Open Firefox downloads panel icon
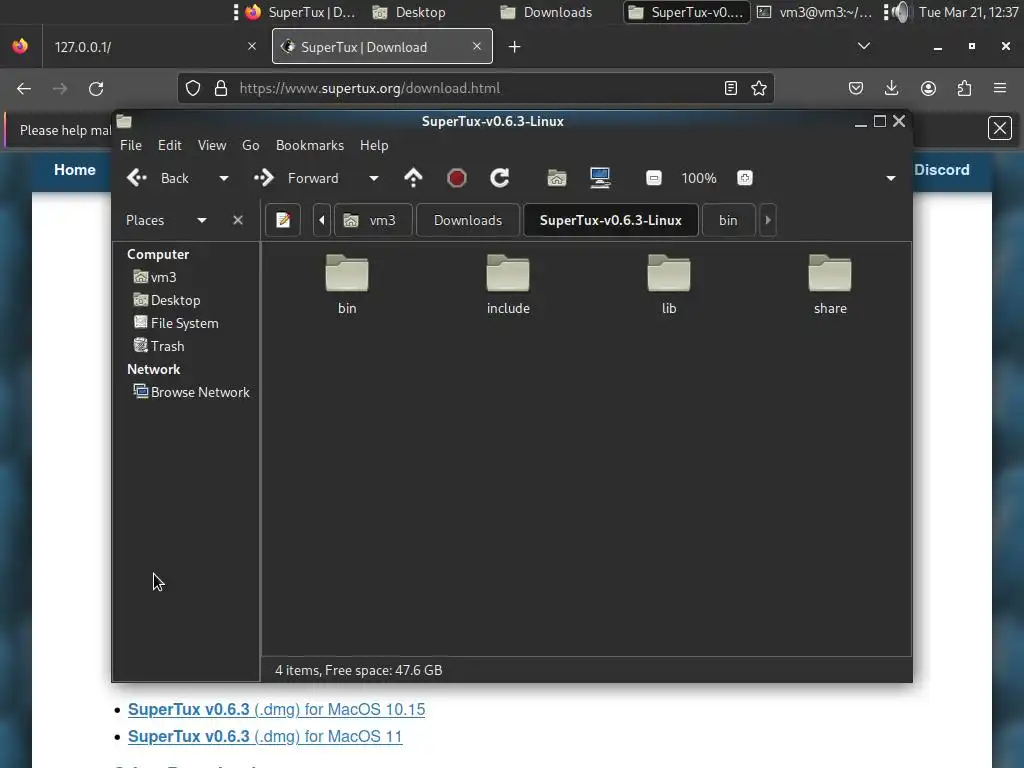 [x=891, y=88]
